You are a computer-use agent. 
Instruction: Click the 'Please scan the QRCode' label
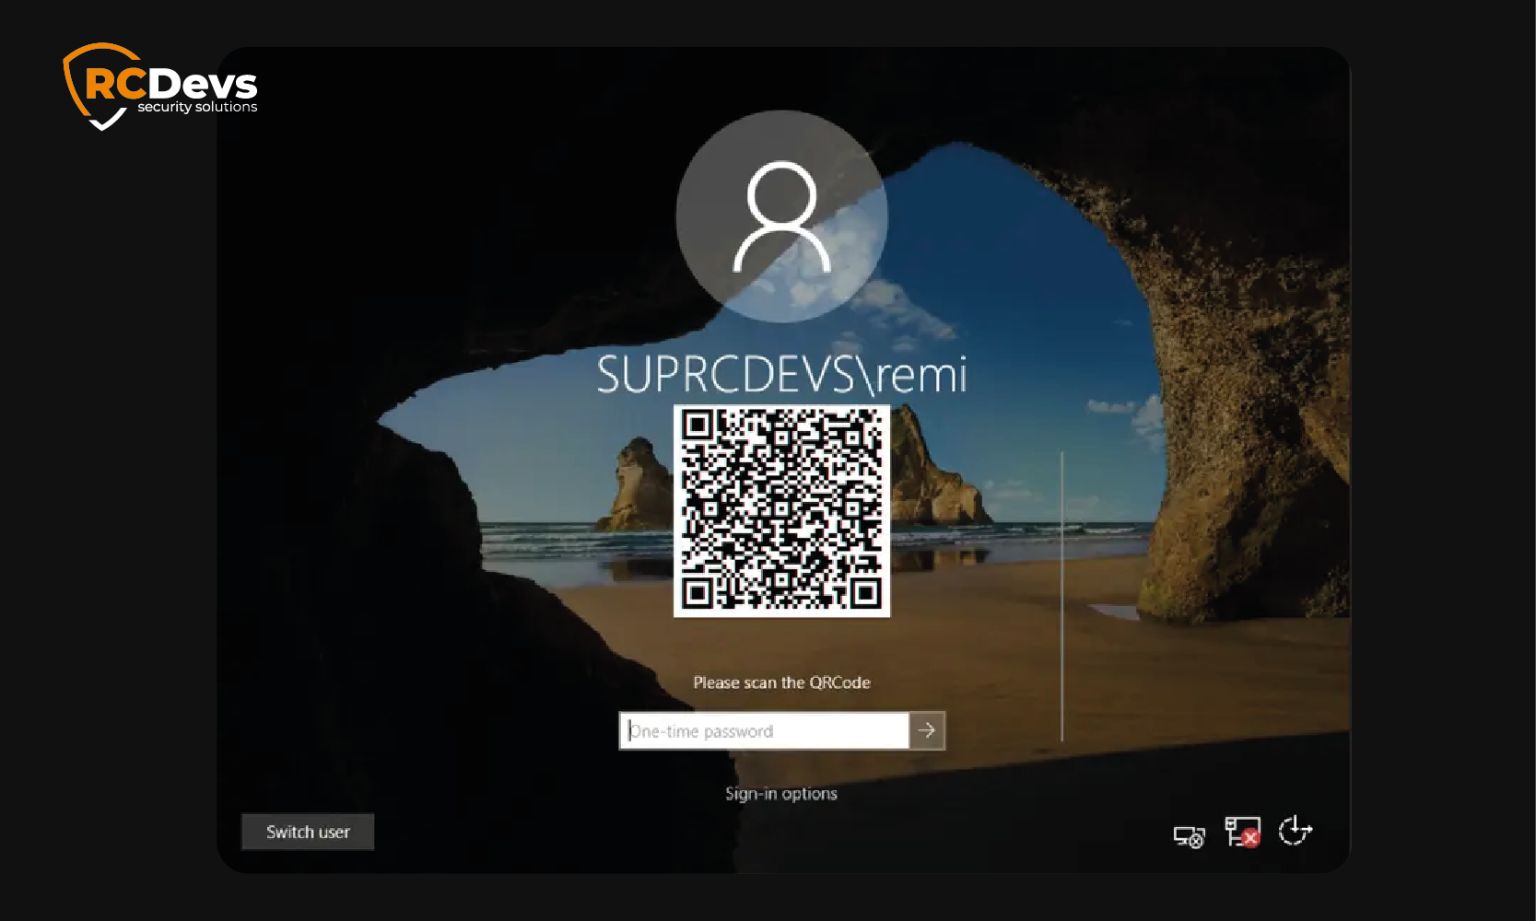[x=781, y=682]
